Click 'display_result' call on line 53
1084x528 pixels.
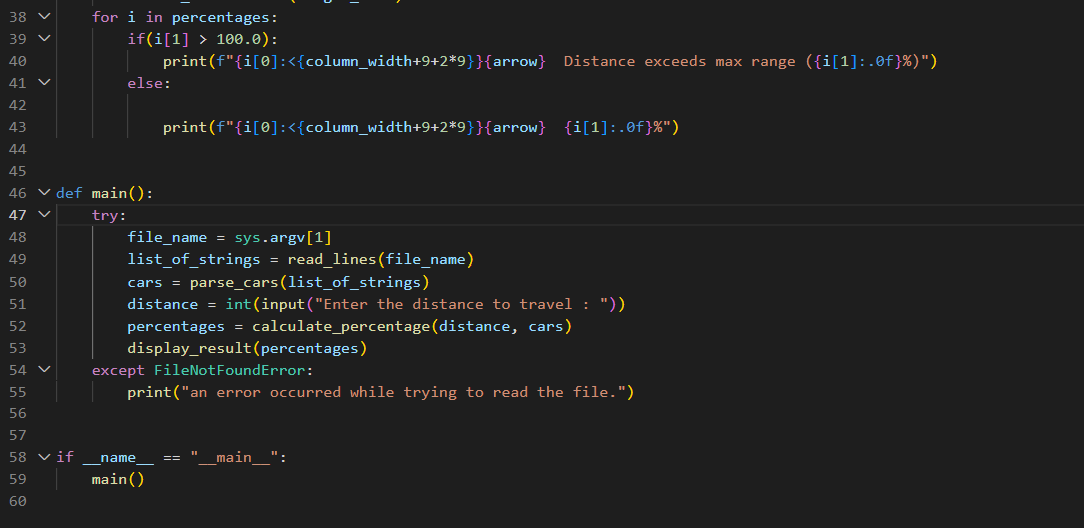[189, 348]
